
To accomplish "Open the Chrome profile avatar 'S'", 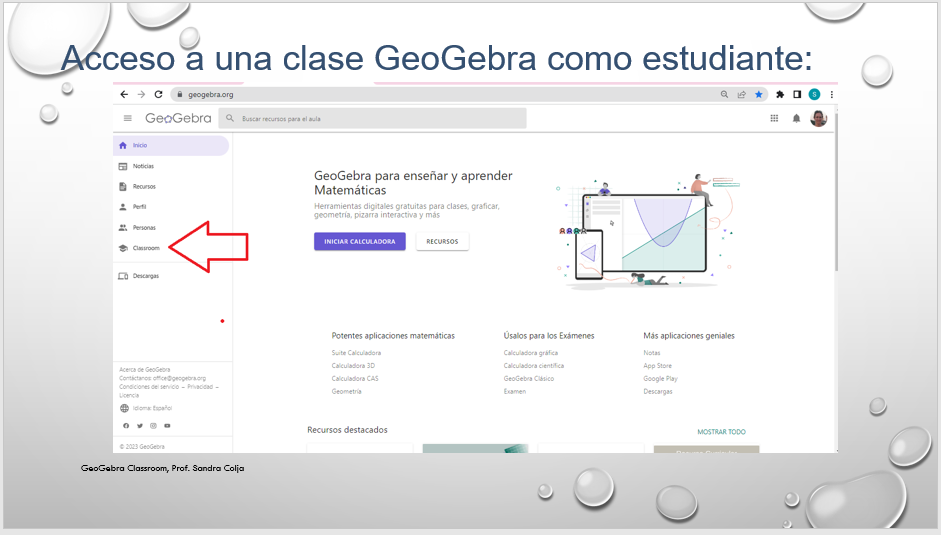I will click(814, 94).
